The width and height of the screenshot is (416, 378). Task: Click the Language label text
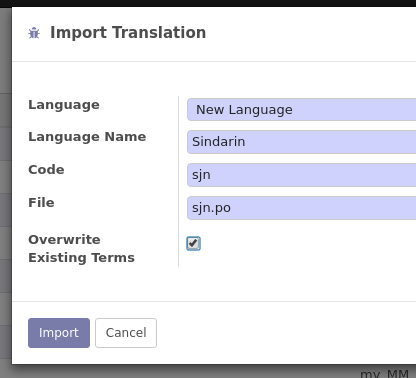click(x=64, y=105)
